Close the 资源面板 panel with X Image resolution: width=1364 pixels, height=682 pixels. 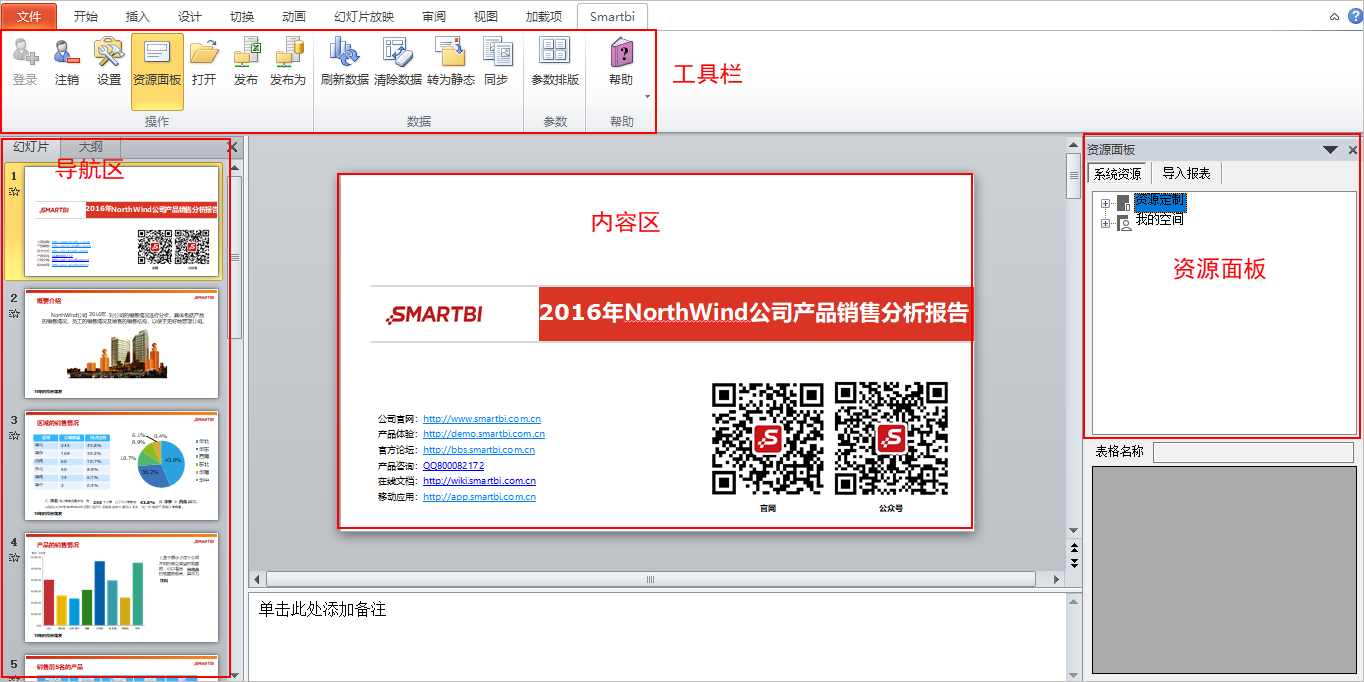(x=1353, y=150)
